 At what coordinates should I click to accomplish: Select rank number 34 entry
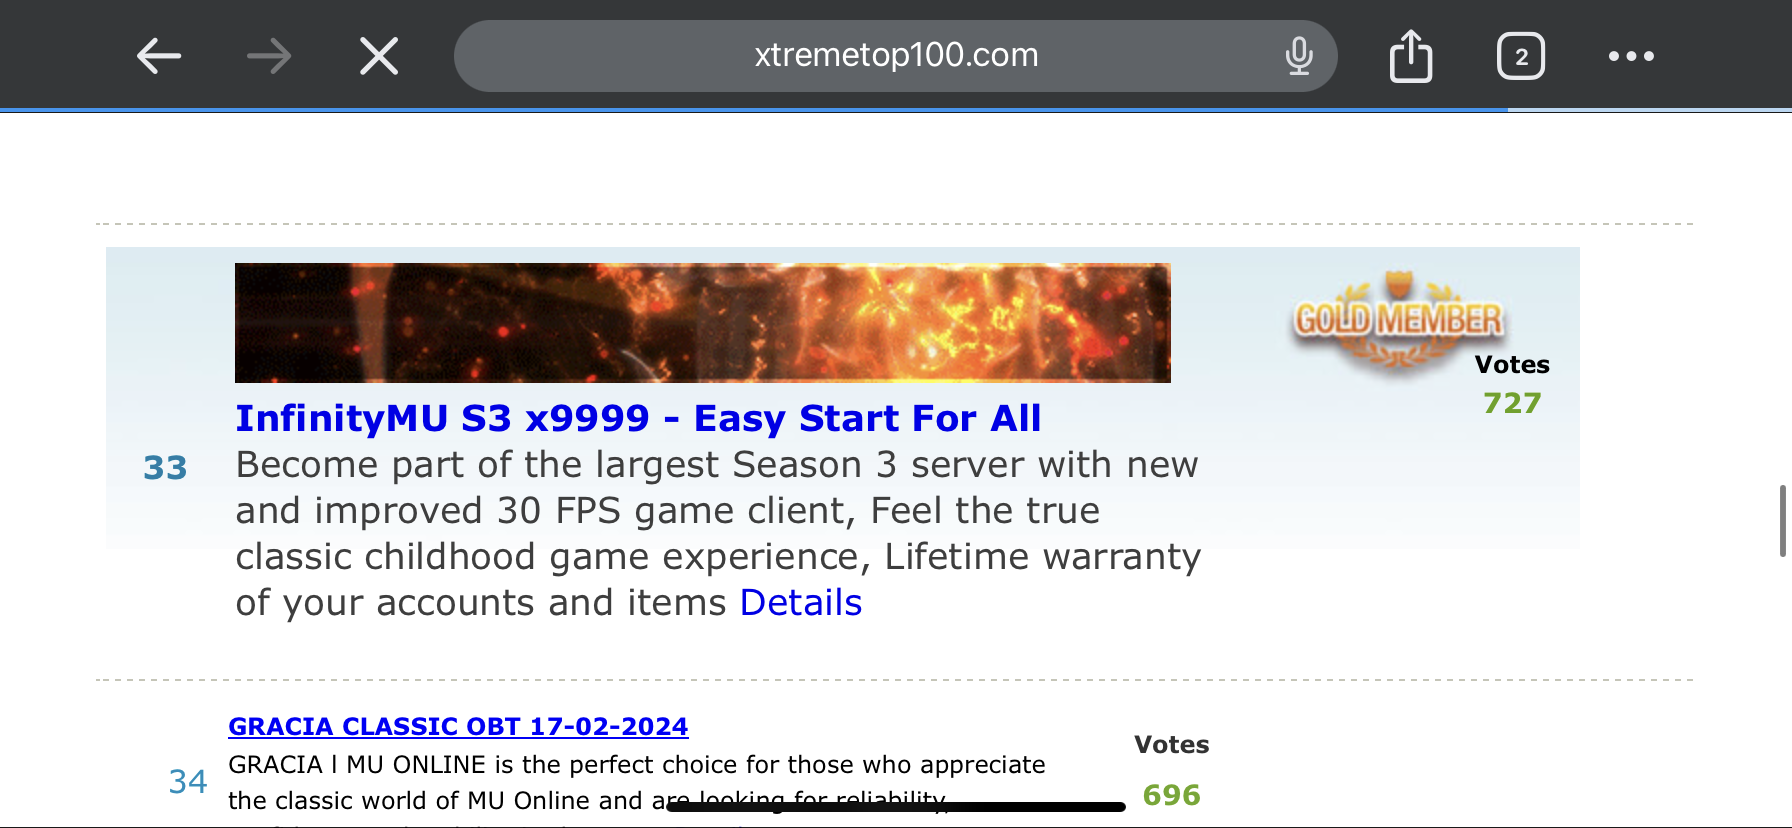coord(188,781)
